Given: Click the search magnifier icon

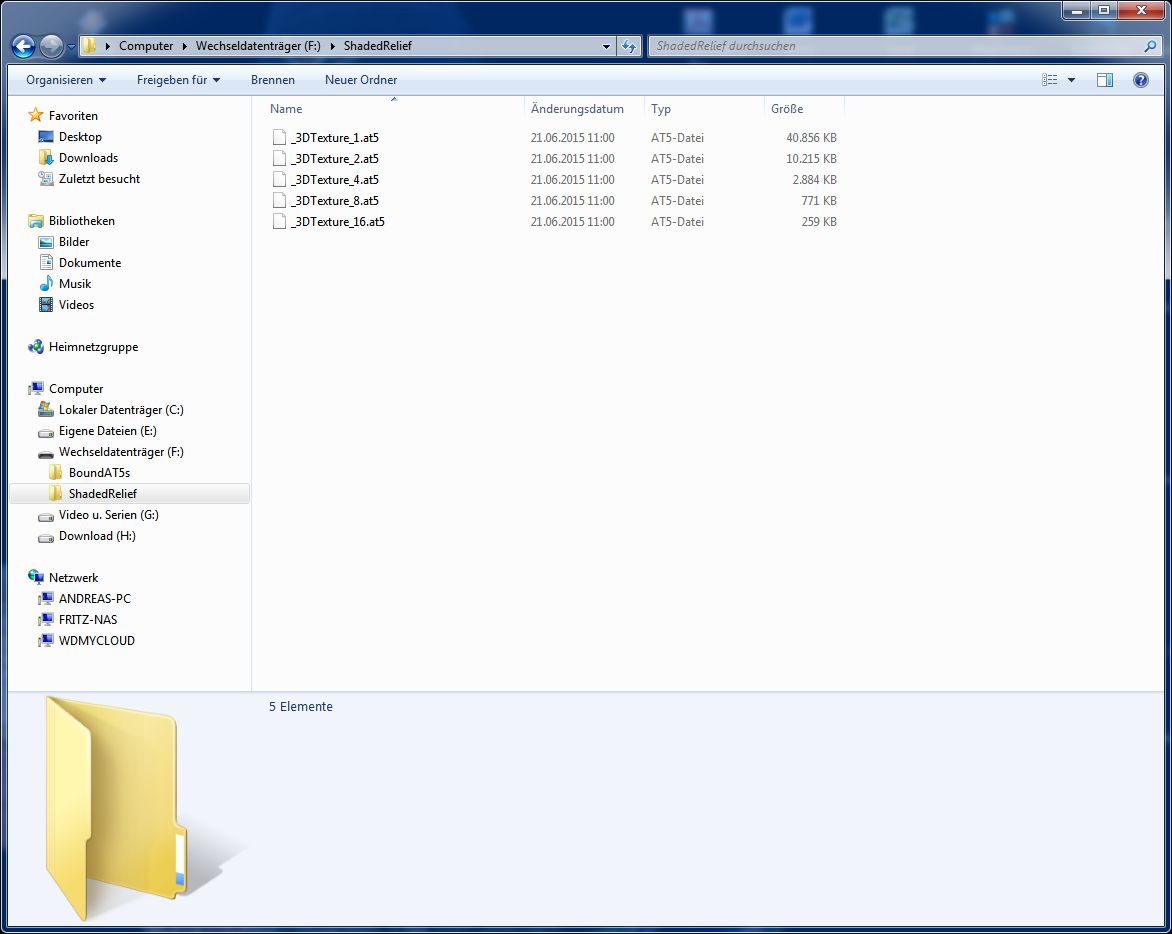Looking at the screenshot, I should tap(1150, 46).
